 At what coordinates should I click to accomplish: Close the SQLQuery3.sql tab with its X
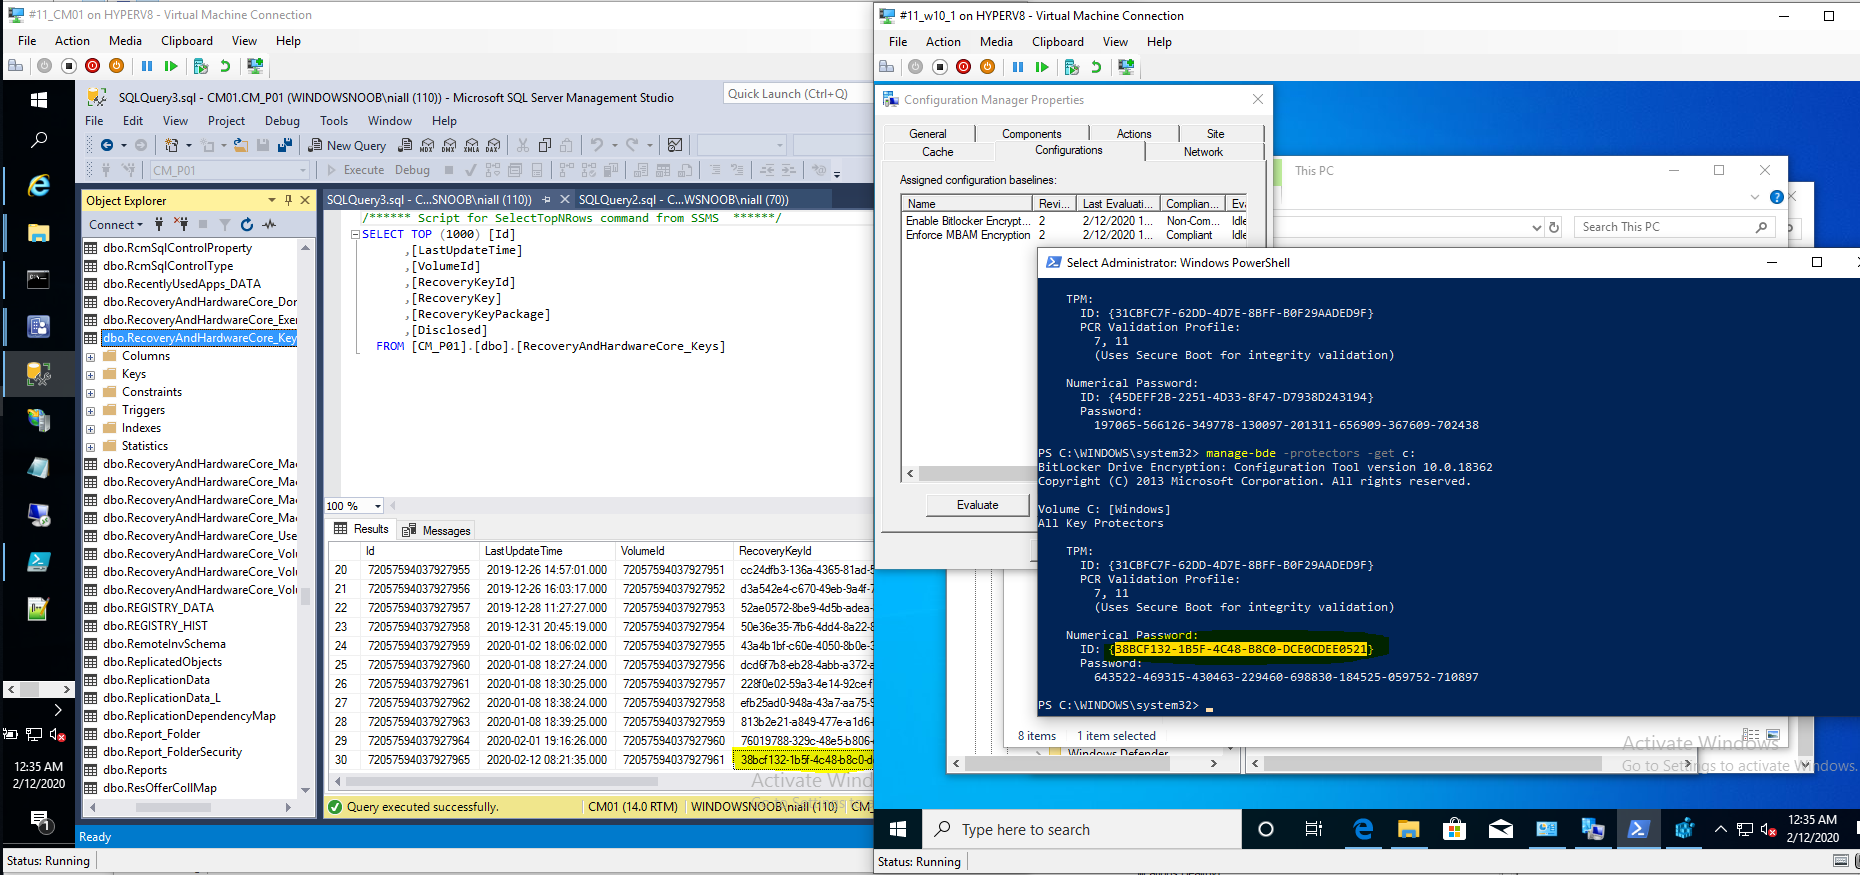[x=564, y=199]
